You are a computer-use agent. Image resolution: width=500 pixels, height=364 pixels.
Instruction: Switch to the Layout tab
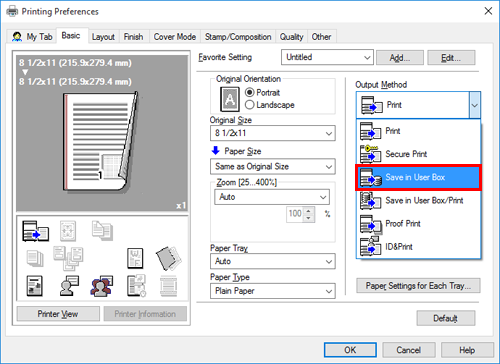(103, 37)
